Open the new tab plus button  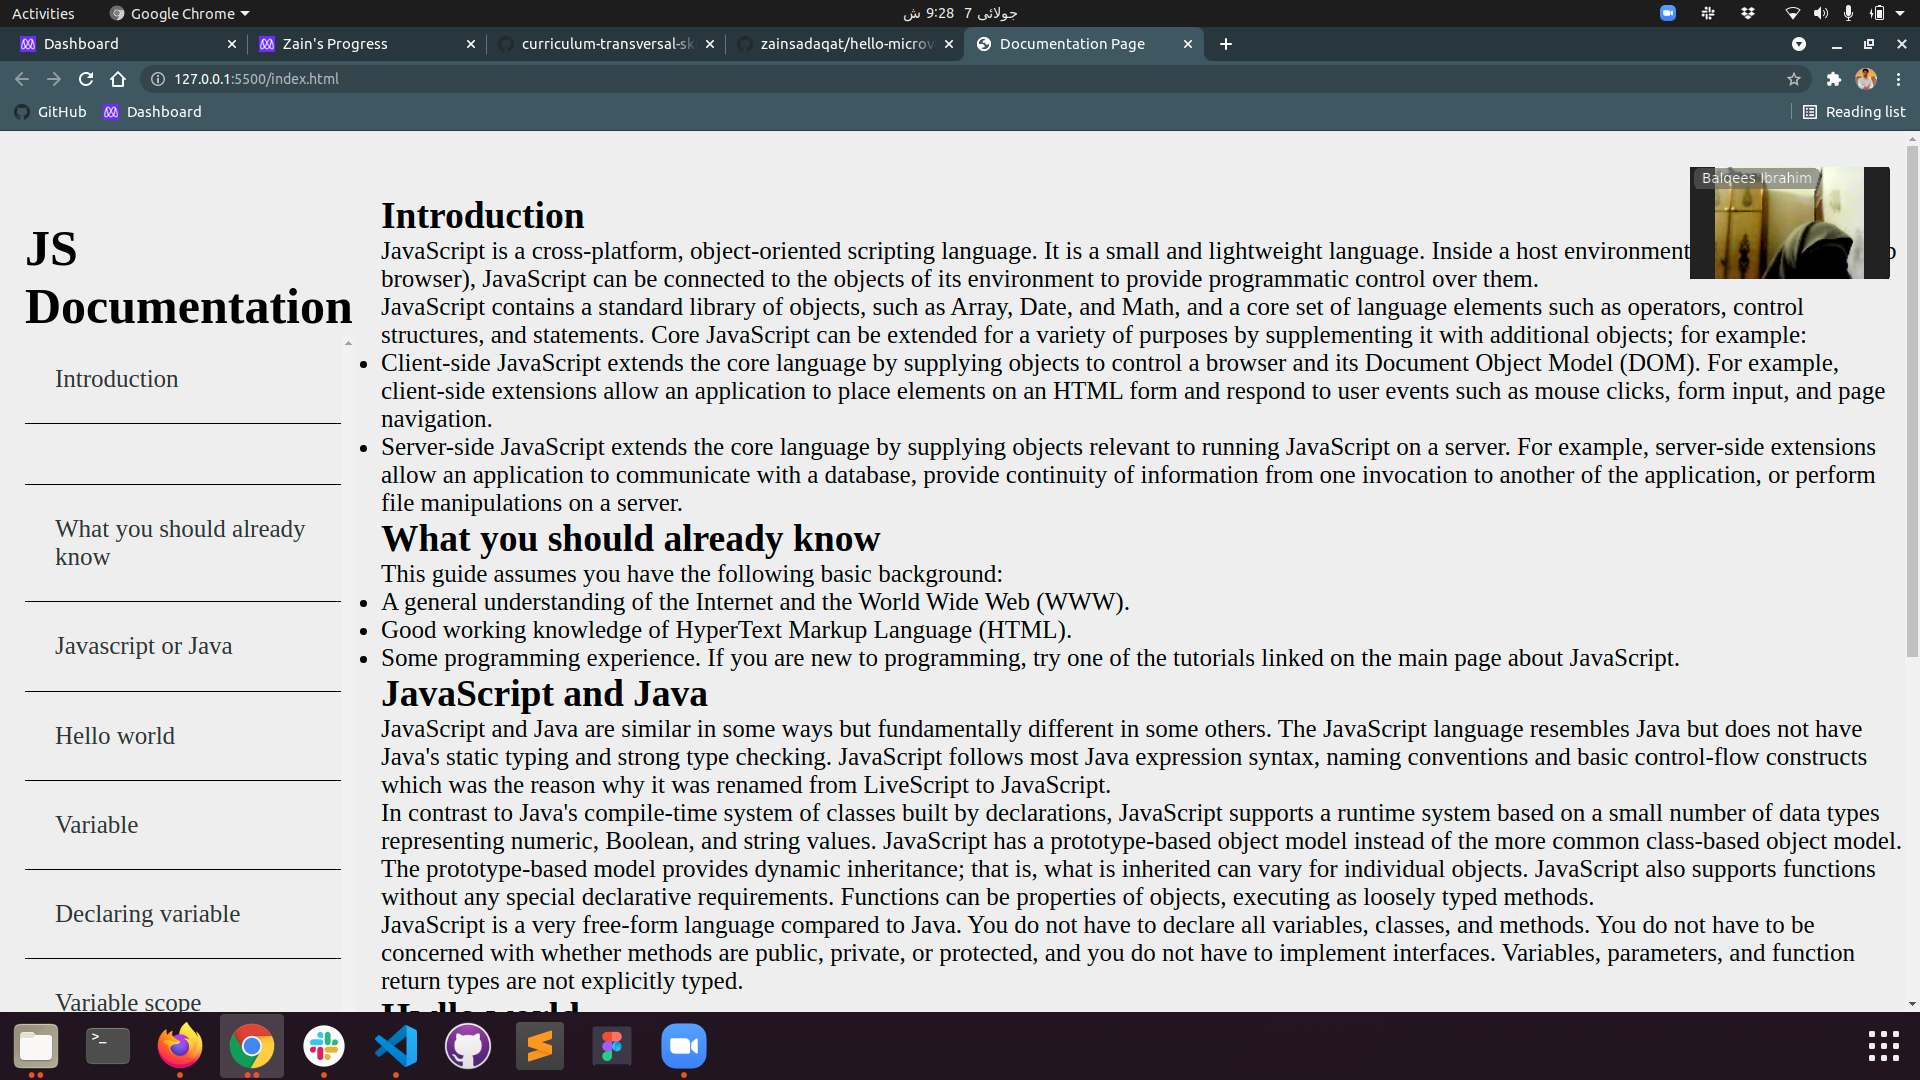pos(1226,44)
